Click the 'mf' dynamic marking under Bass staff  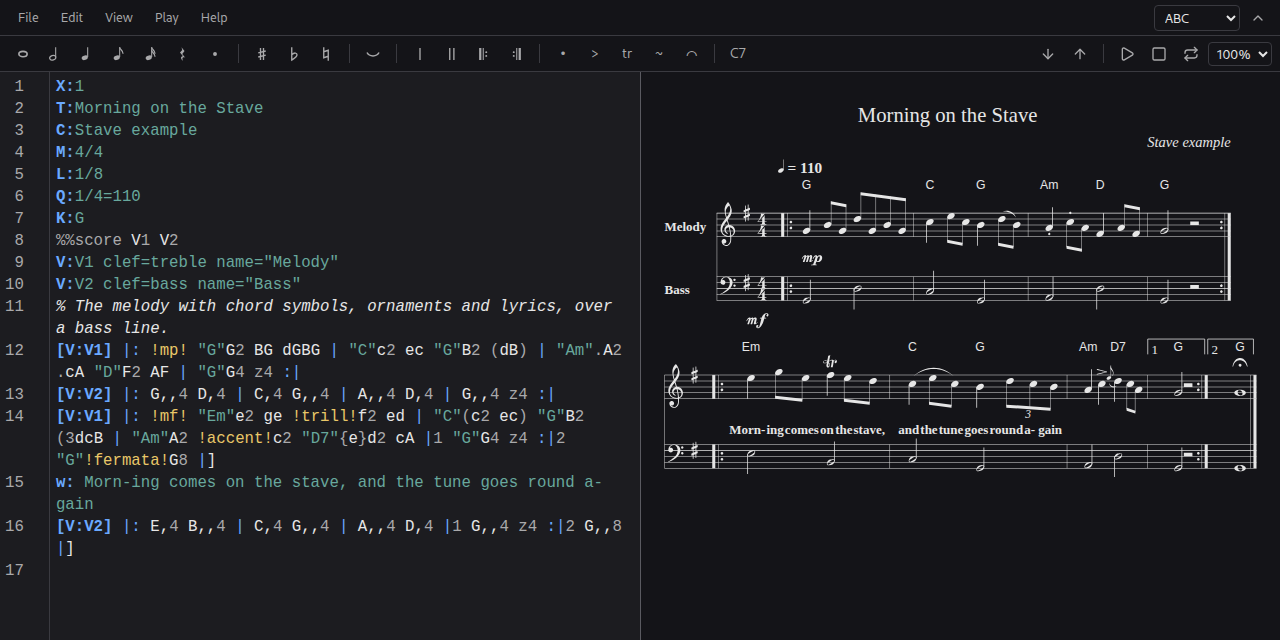[757, 320]
